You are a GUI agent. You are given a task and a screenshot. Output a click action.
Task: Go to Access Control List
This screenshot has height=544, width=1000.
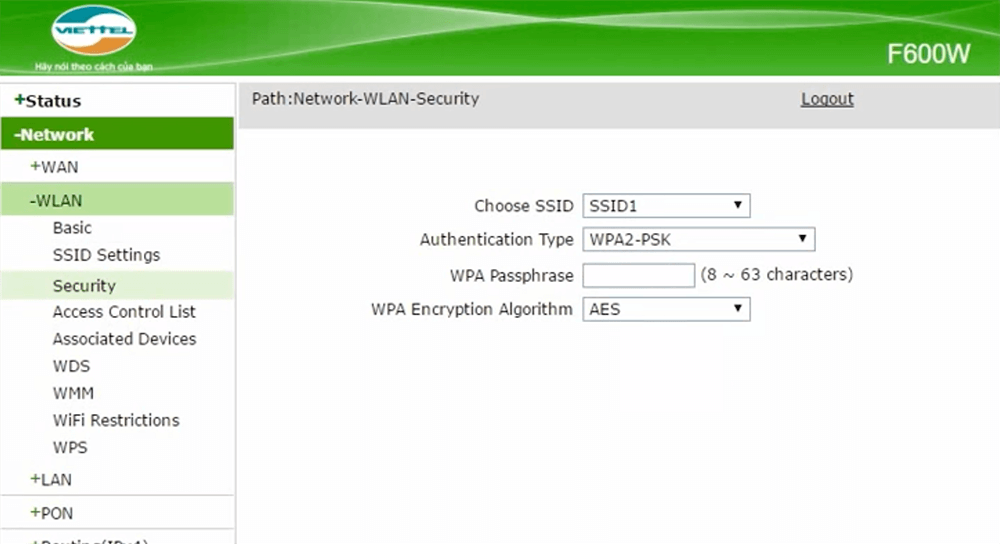pos(124,312)
